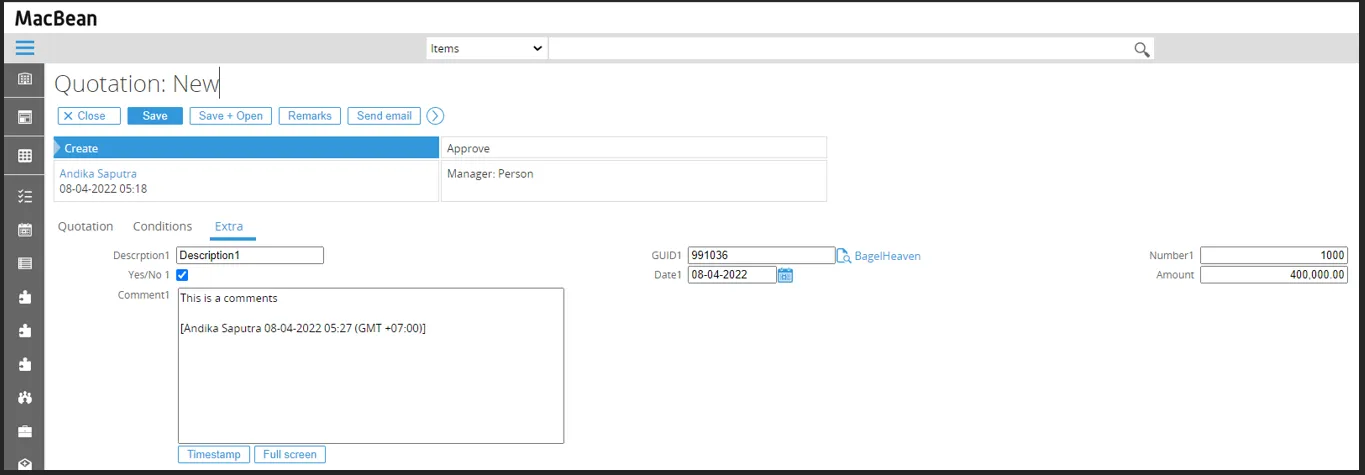Switch to the Quotation tab

tap(85, 226)
